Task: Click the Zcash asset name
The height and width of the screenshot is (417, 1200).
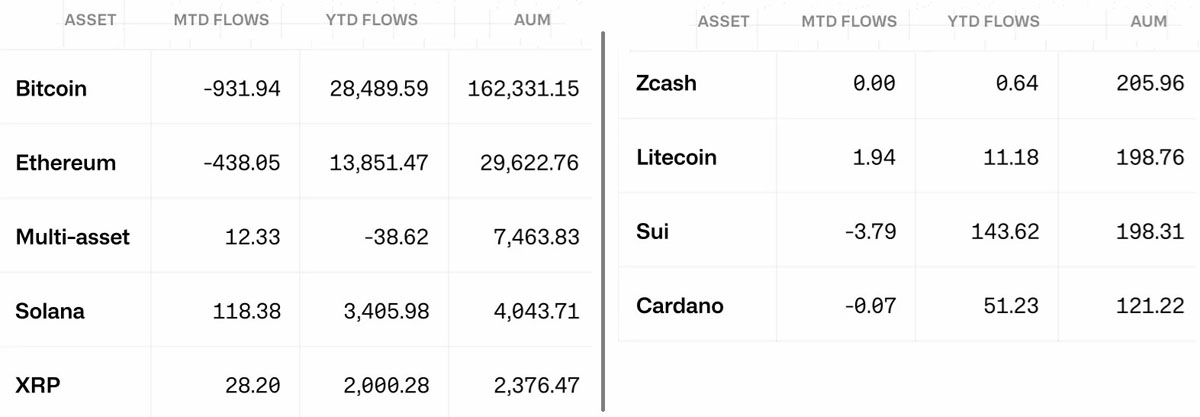Action: (666, 83)
